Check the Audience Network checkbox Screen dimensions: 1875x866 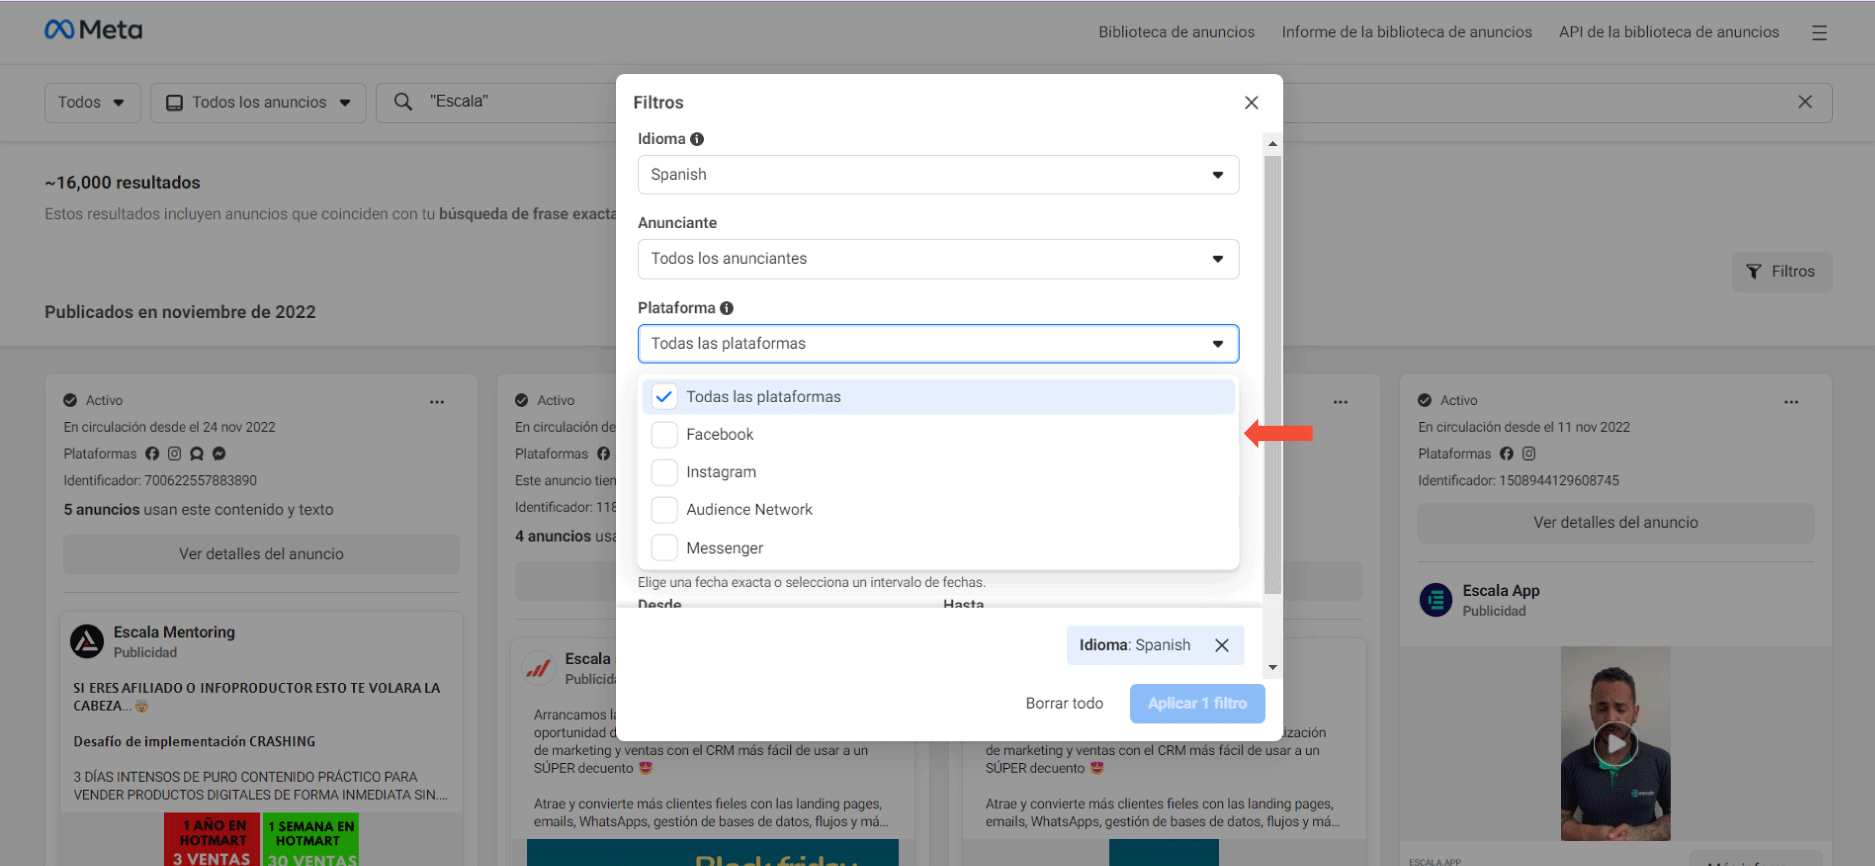(664, 510)
